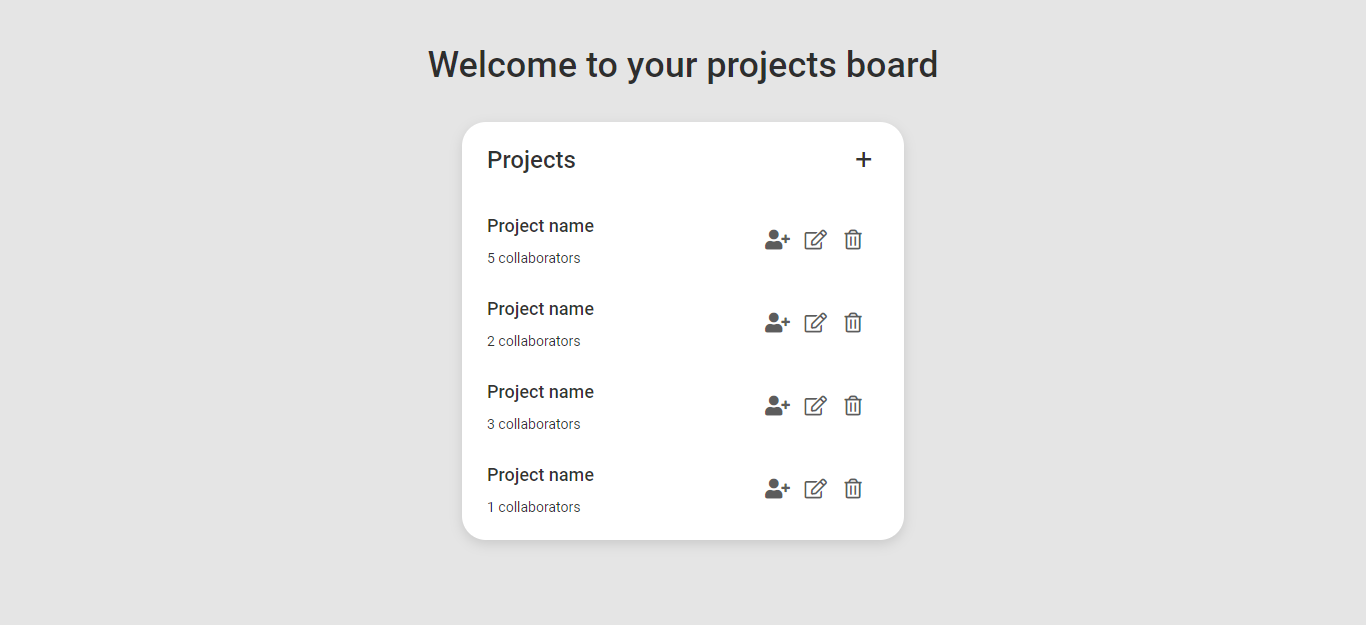Viewport: 1366px width, 625px height.
Task: Select the 3 collaborators text
Action: click(x=533, y=424)
